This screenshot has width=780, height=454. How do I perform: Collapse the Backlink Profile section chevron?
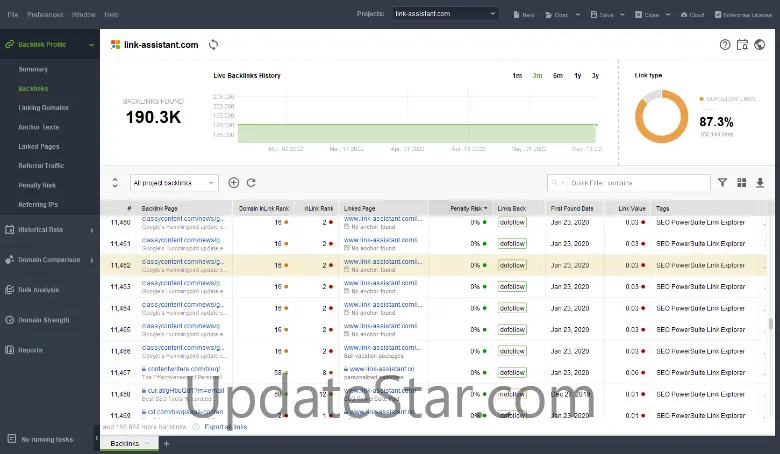point(92,45)
